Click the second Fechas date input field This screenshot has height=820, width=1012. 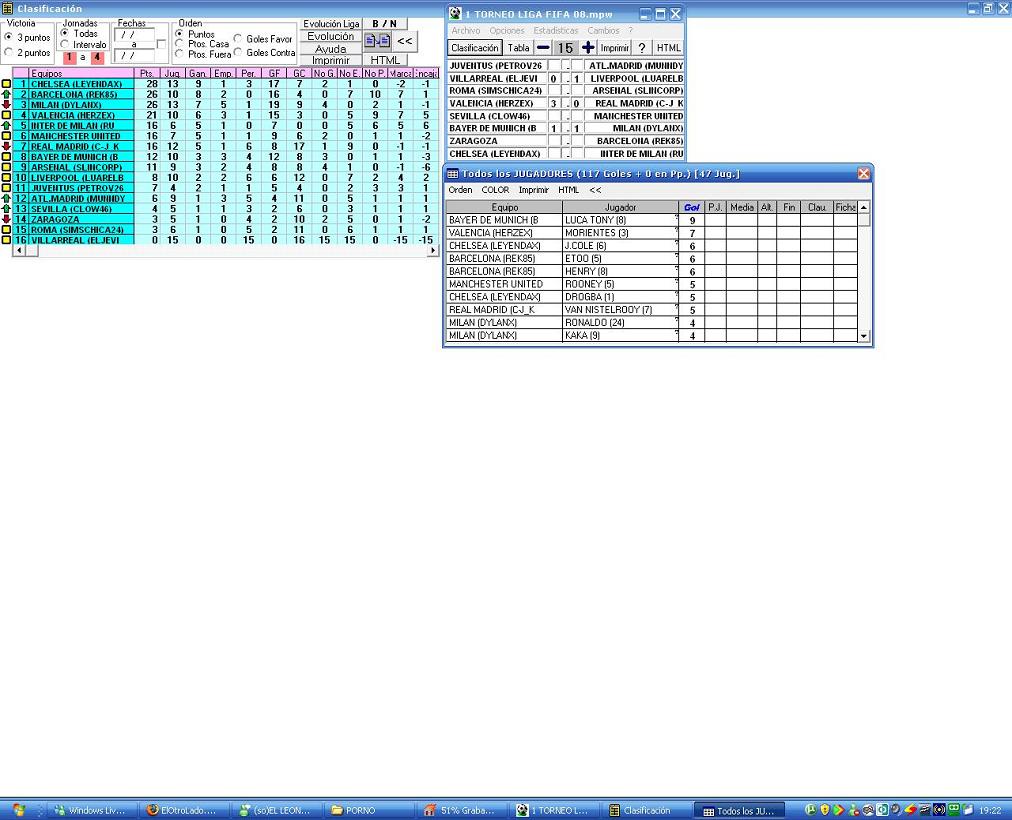click(134, 56)
